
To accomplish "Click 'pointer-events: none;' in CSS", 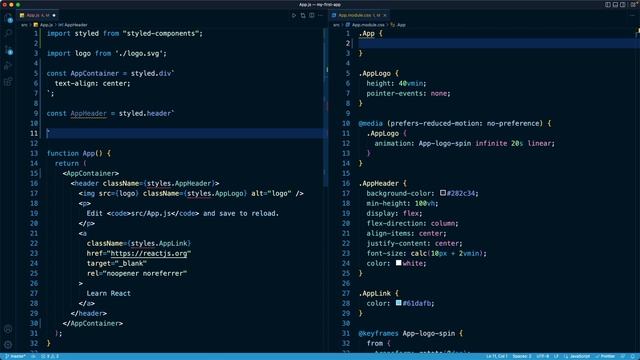I will (x=408, y=93).
